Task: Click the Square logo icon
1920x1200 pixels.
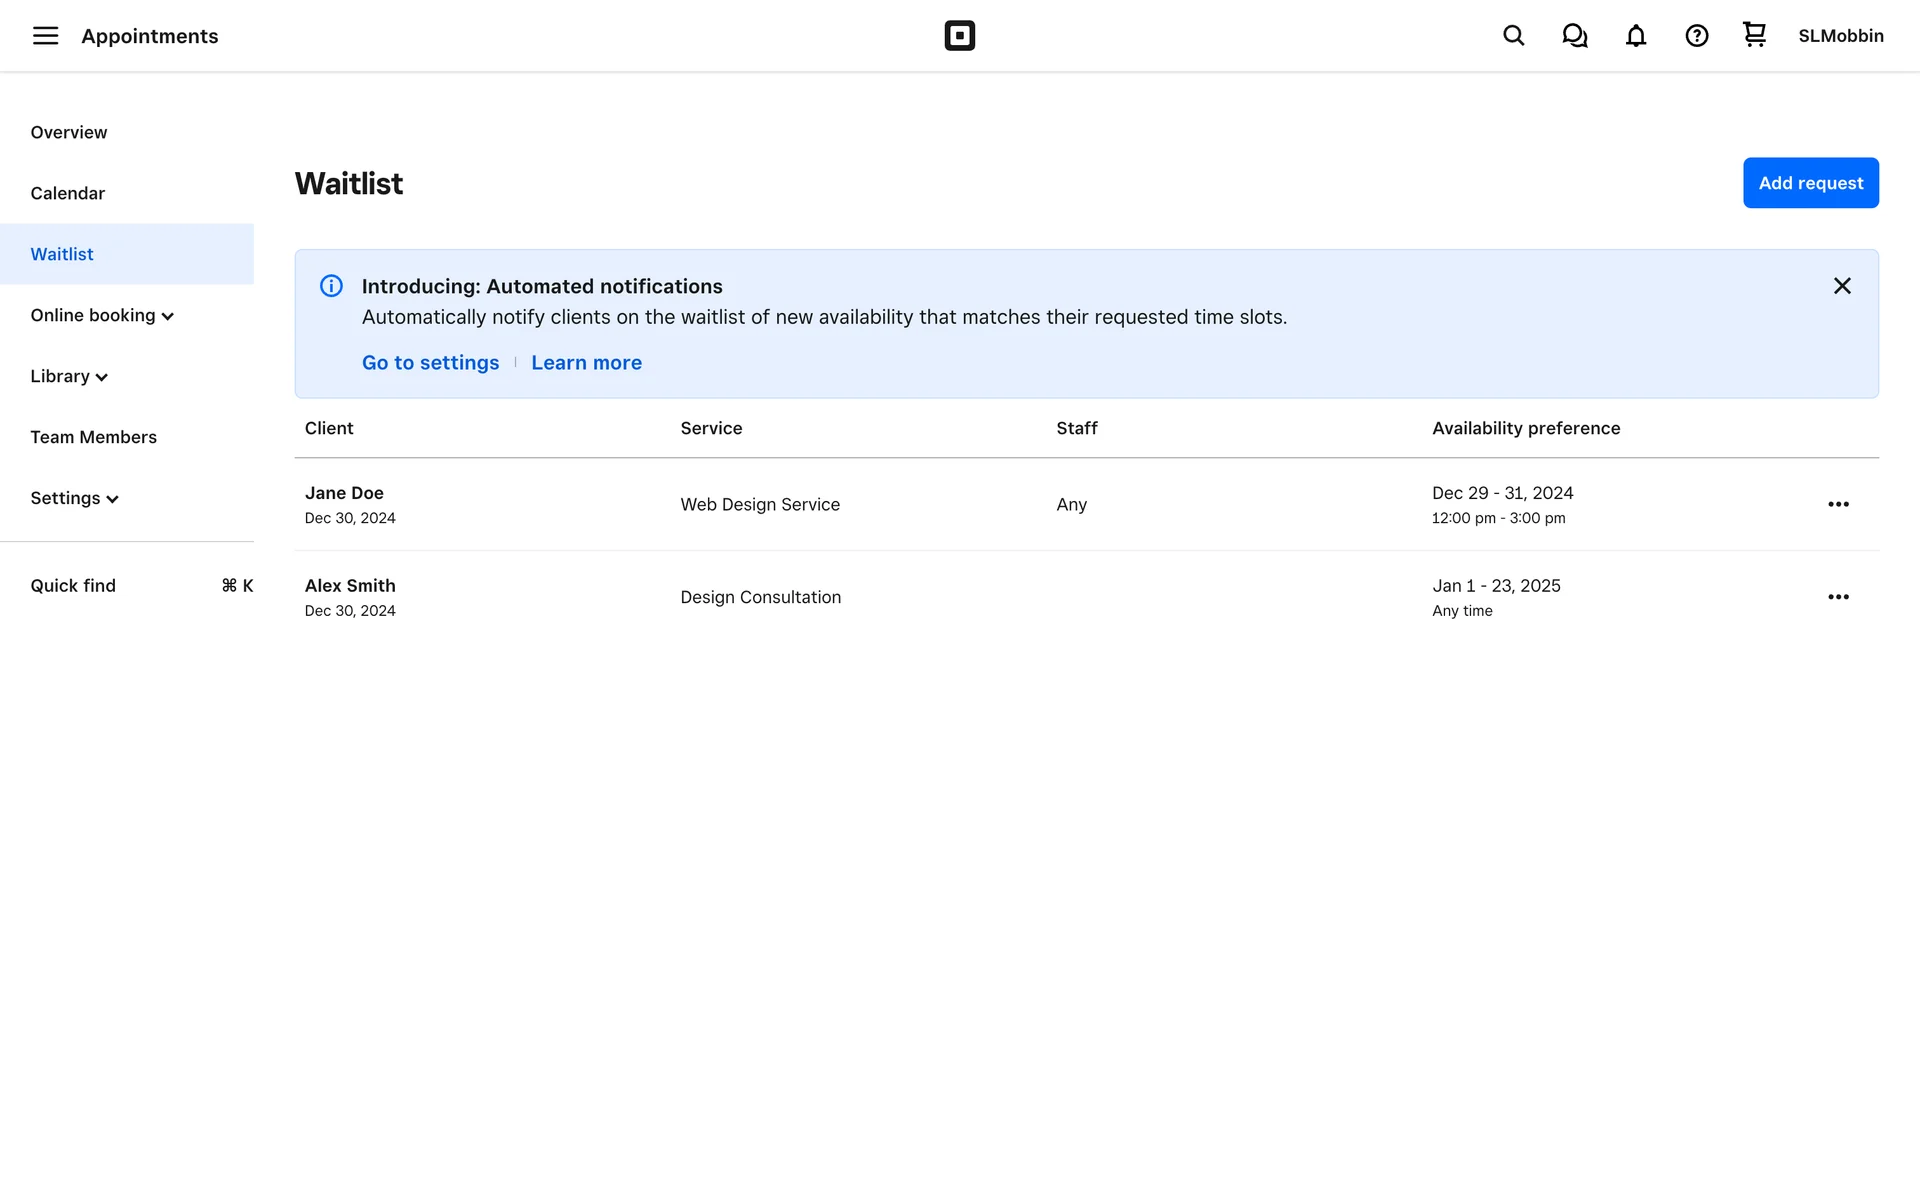Action: click(959, 36)
